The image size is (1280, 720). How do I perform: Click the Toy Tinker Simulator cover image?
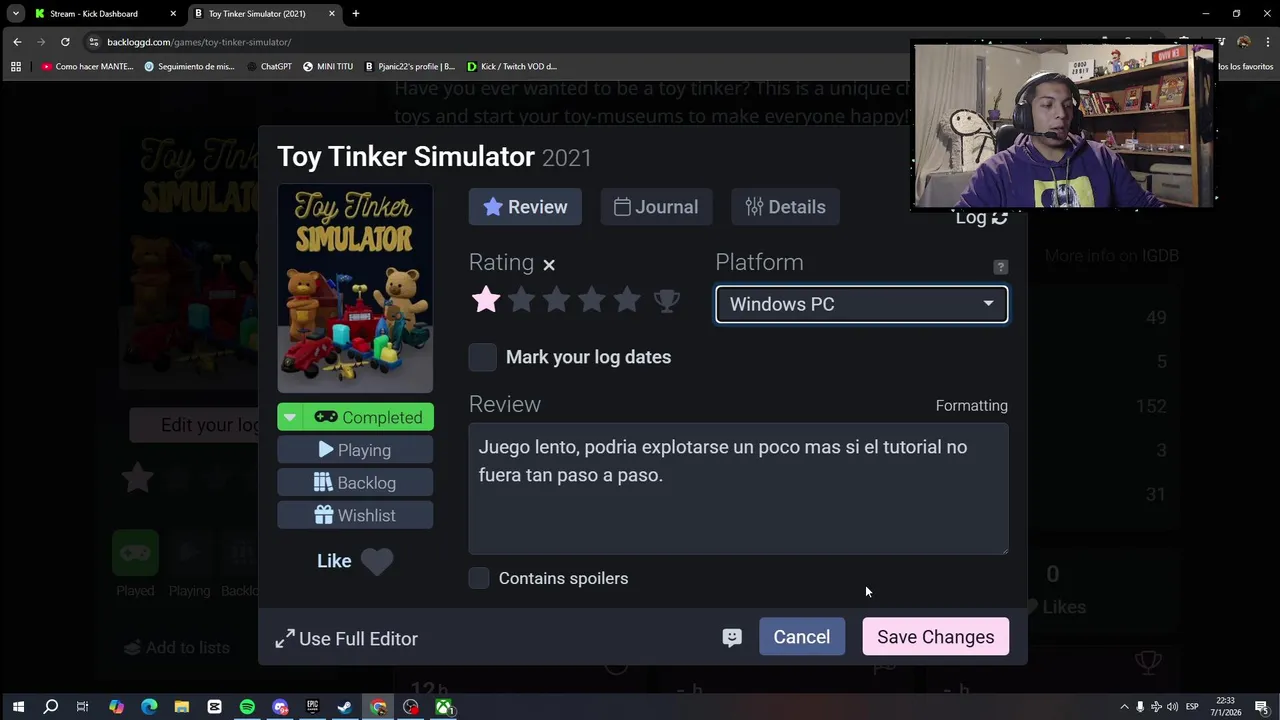(355, 288)
